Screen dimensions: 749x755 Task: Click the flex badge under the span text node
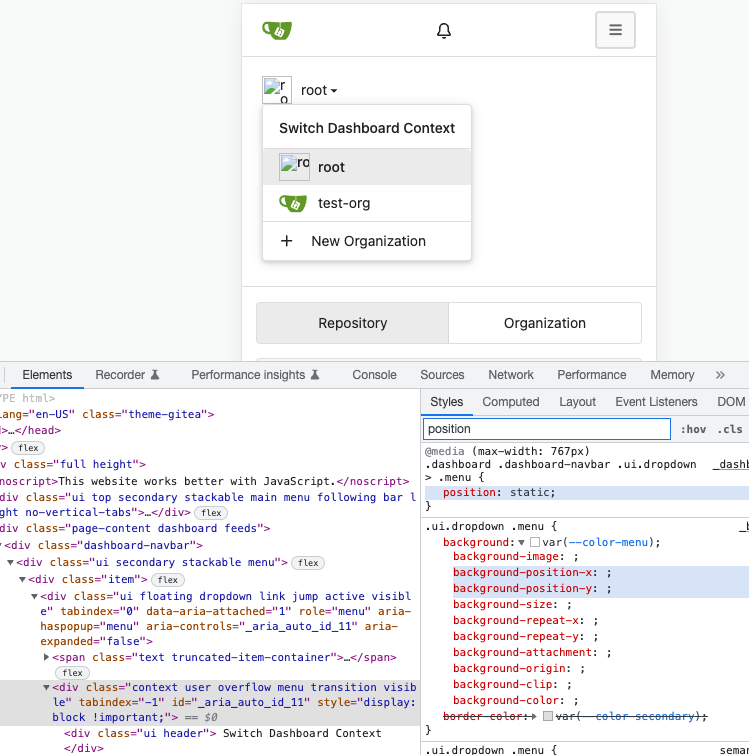tap(72, 673)
